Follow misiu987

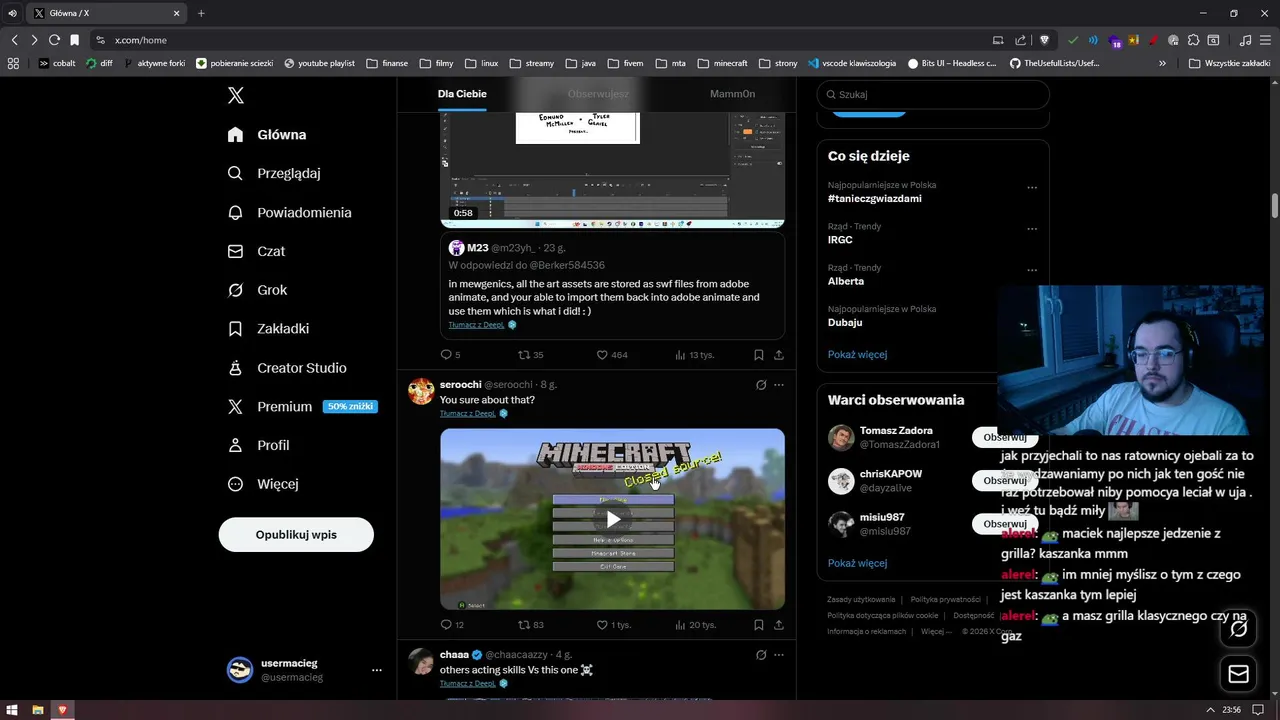click(1005, 524)
